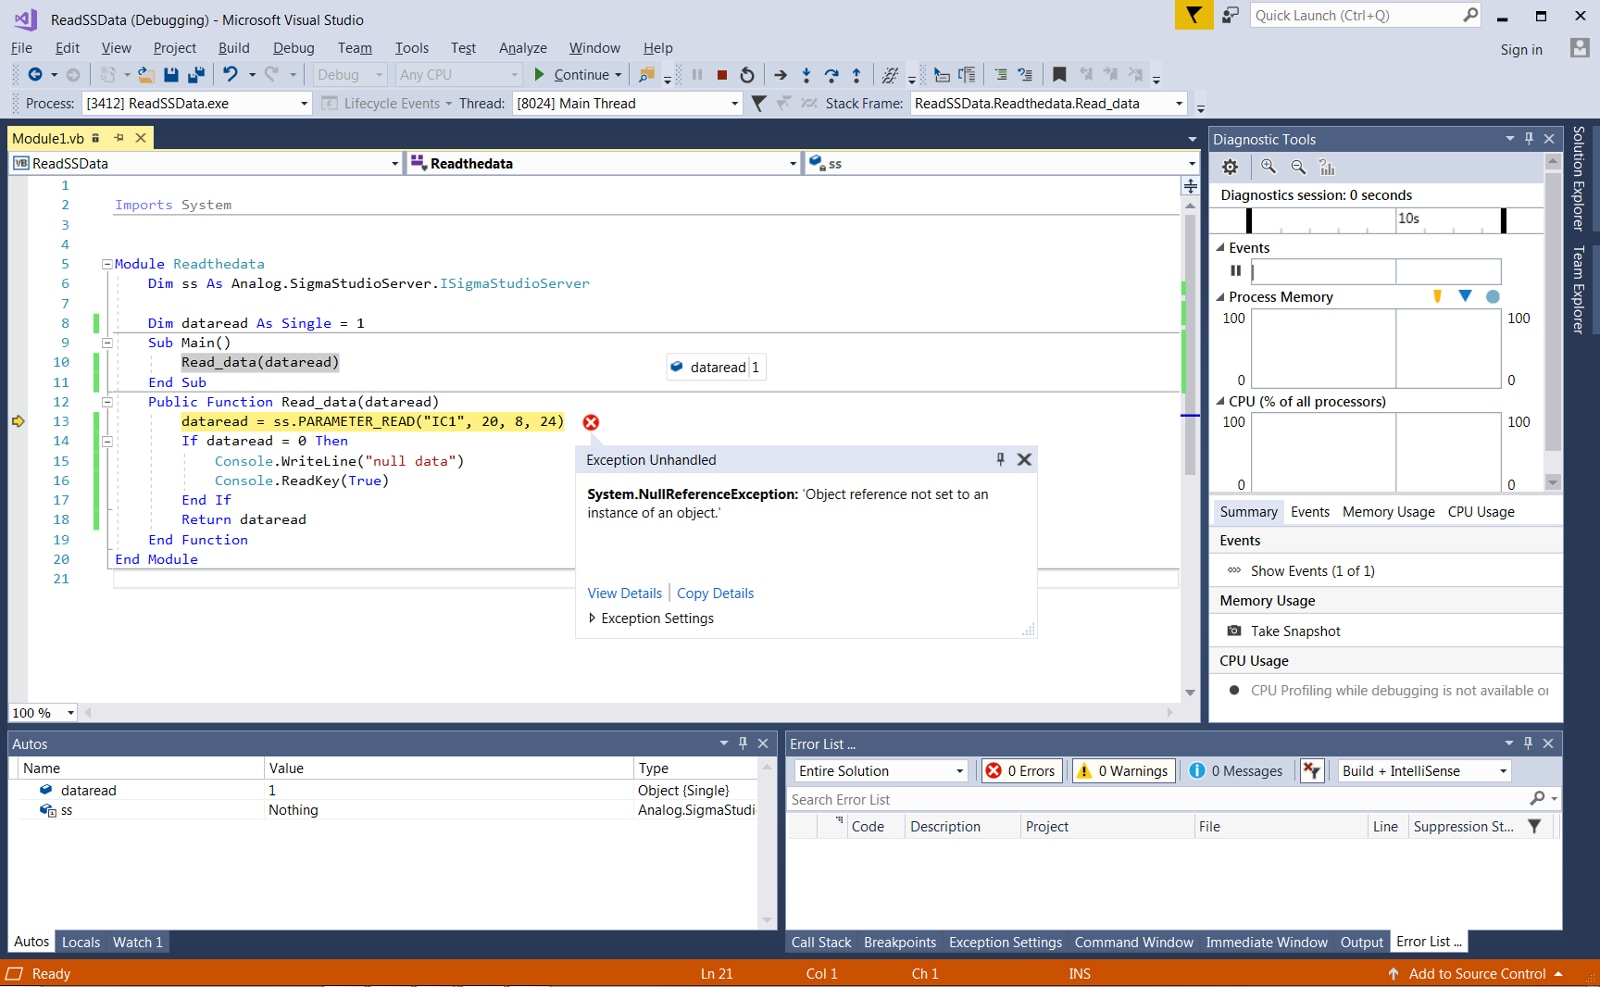
Task: Click the editor vertical scrollbar thumb
Action: tap(1190, 345)
